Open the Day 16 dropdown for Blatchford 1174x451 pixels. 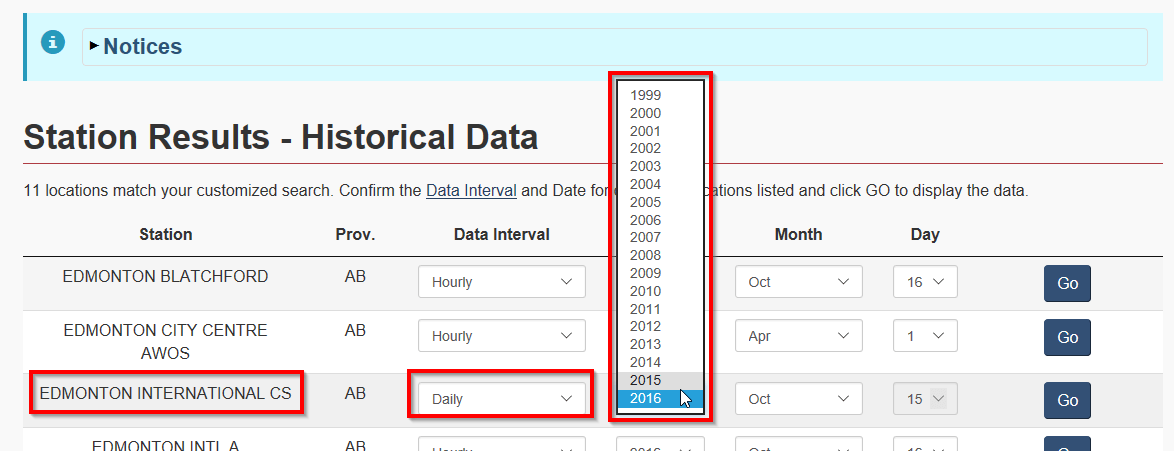924,282
